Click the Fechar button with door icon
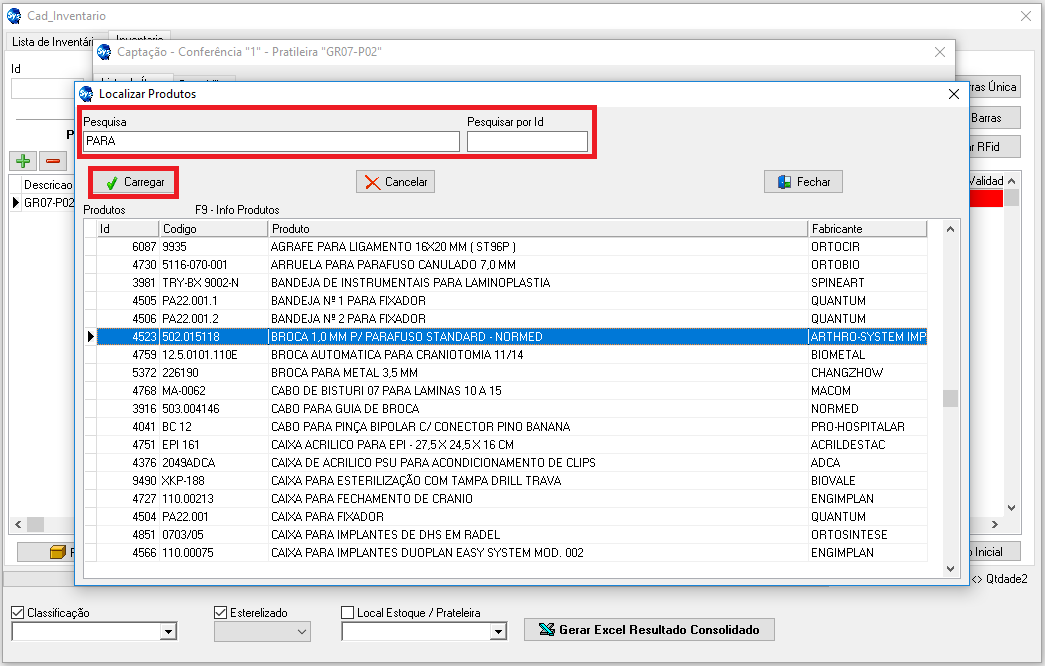The height and width of the screenshot is (666, 1045). 803,182
